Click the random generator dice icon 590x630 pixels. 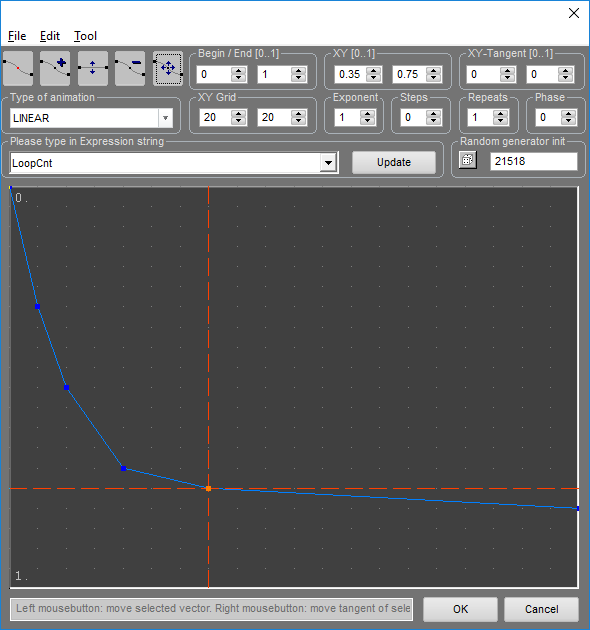pos(468,160)
